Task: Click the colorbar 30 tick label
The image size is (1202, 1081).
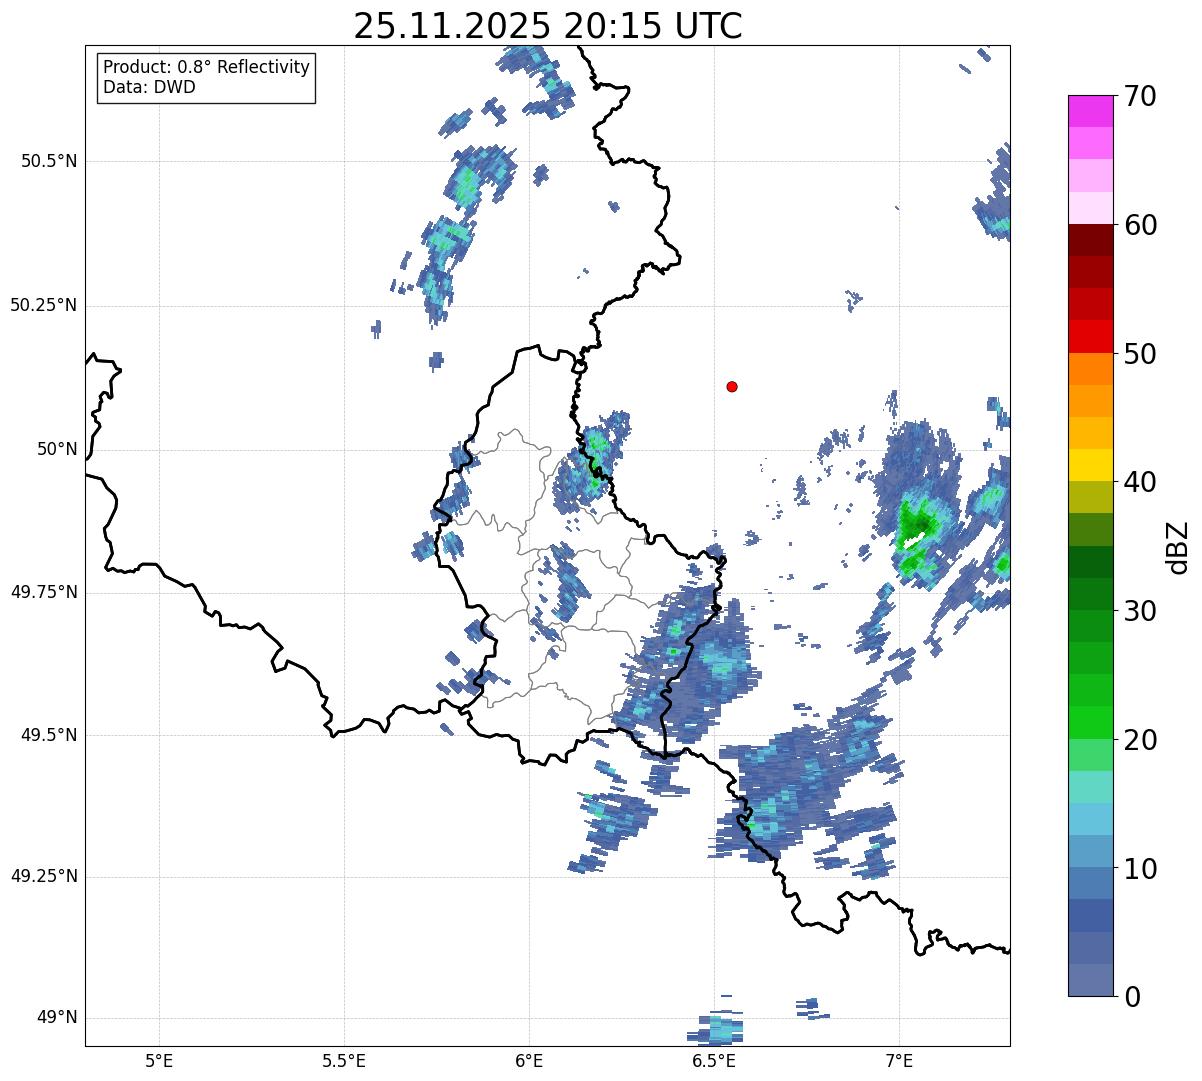Action: pyautogui.click(x=1140, y=611)
